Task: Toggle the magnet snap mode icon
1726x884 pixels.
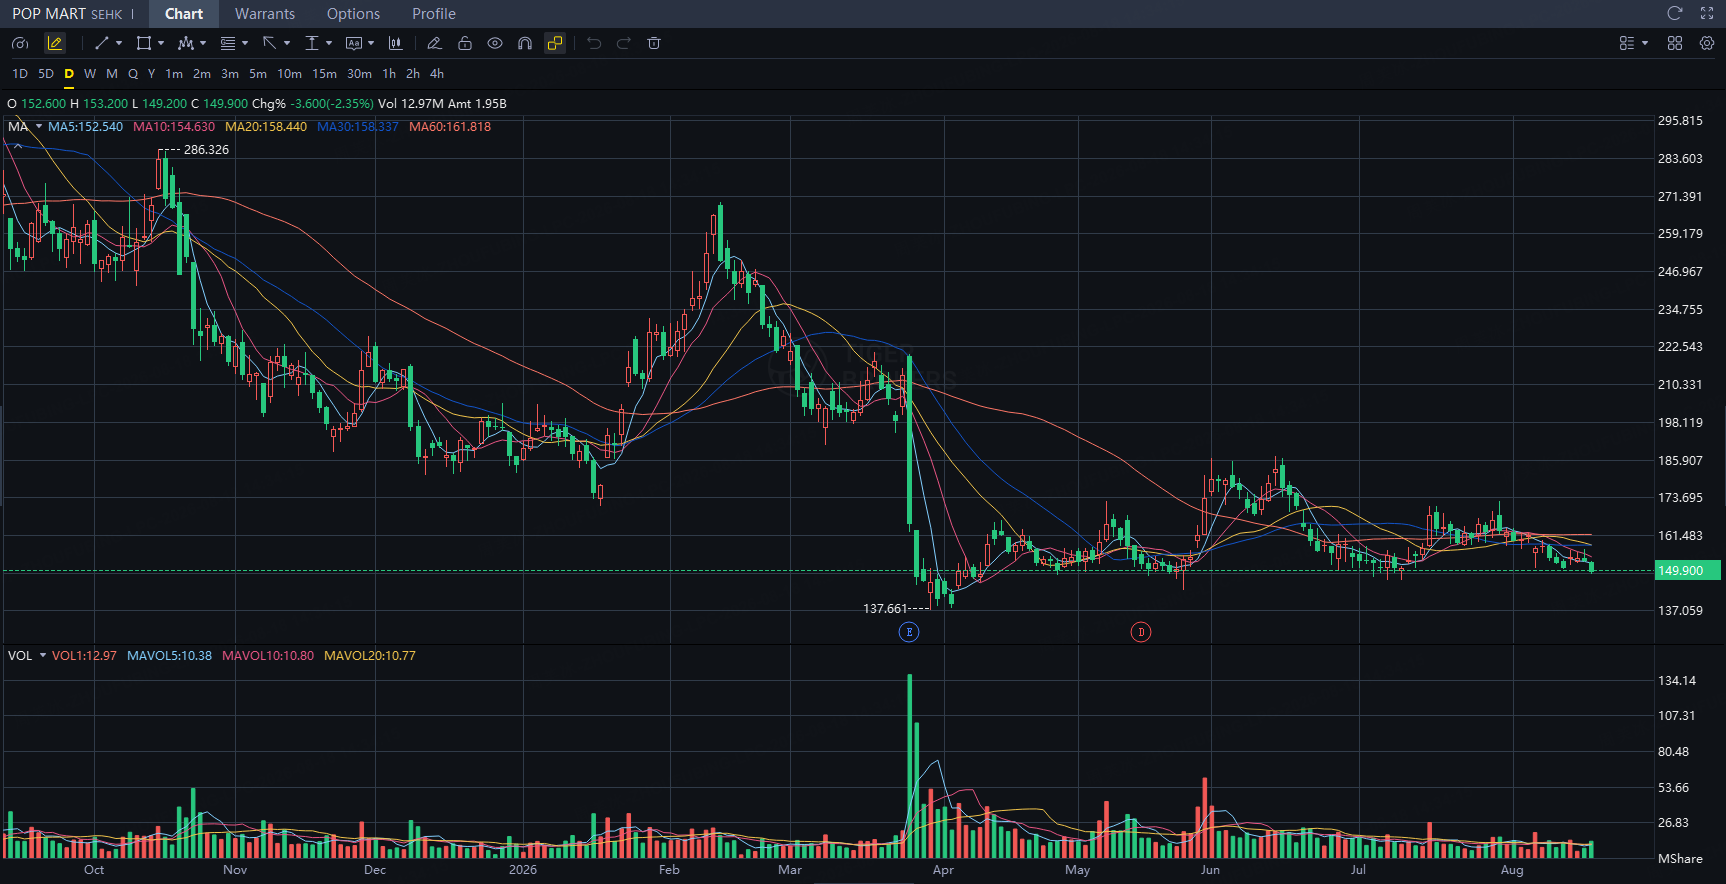Action: tap(525, 43)
